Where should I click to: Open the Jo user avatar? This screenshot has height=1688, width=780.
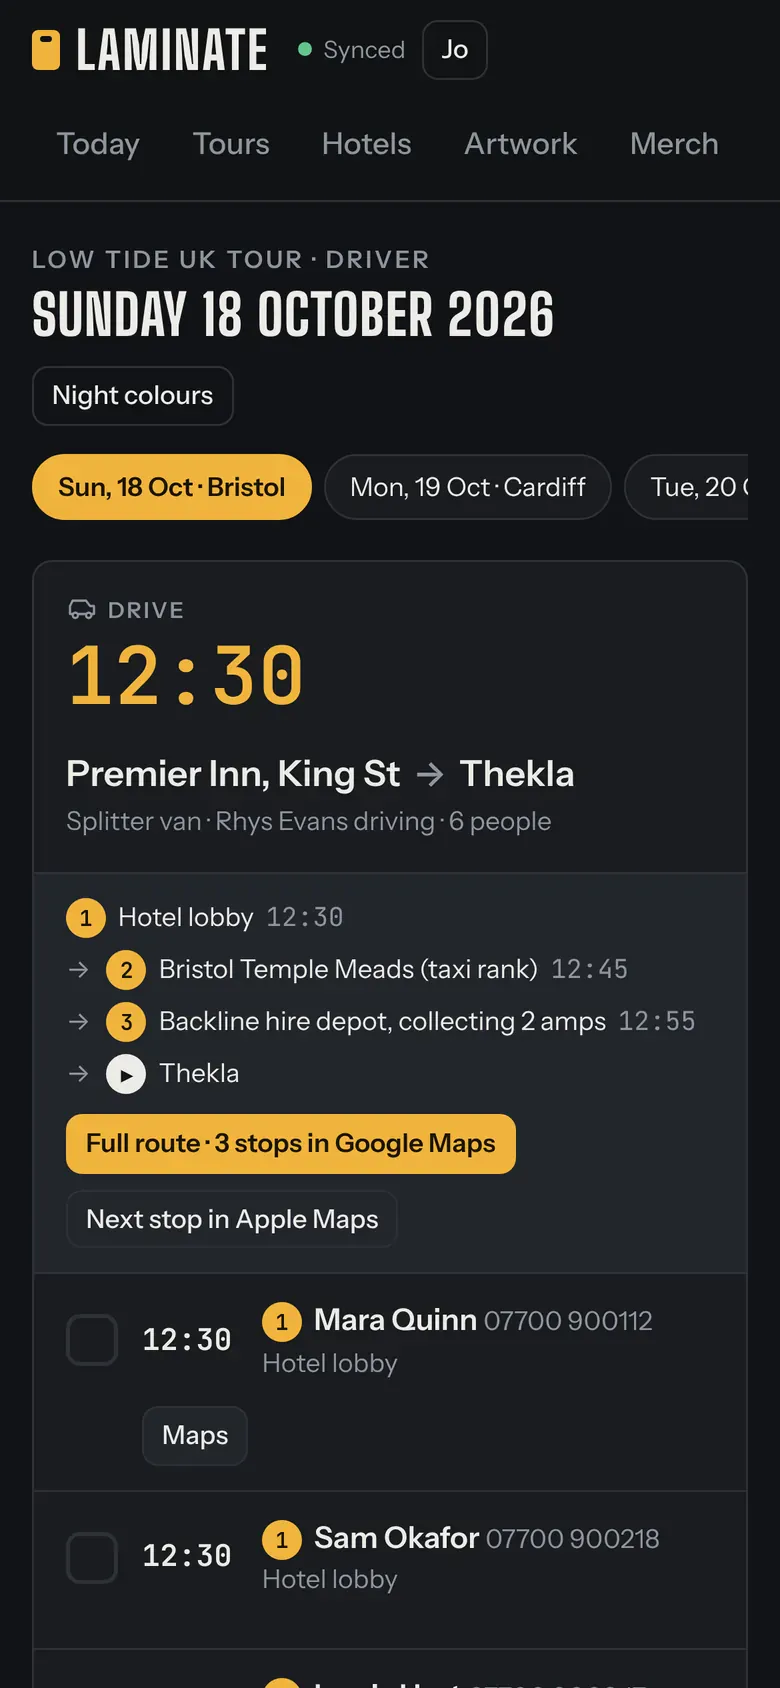pos(455,50)
